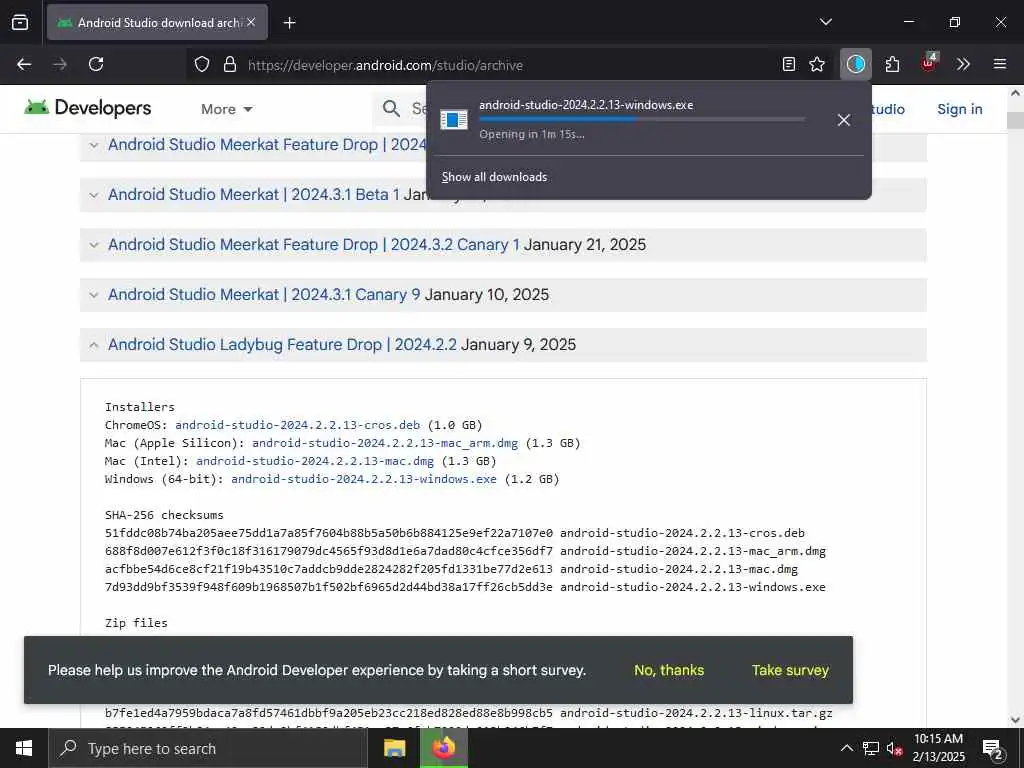Open taskbar clock and date
Image resolution: width=1024 pixels, height=768 pixels.
pyautogui.click(x=938, y=748)
